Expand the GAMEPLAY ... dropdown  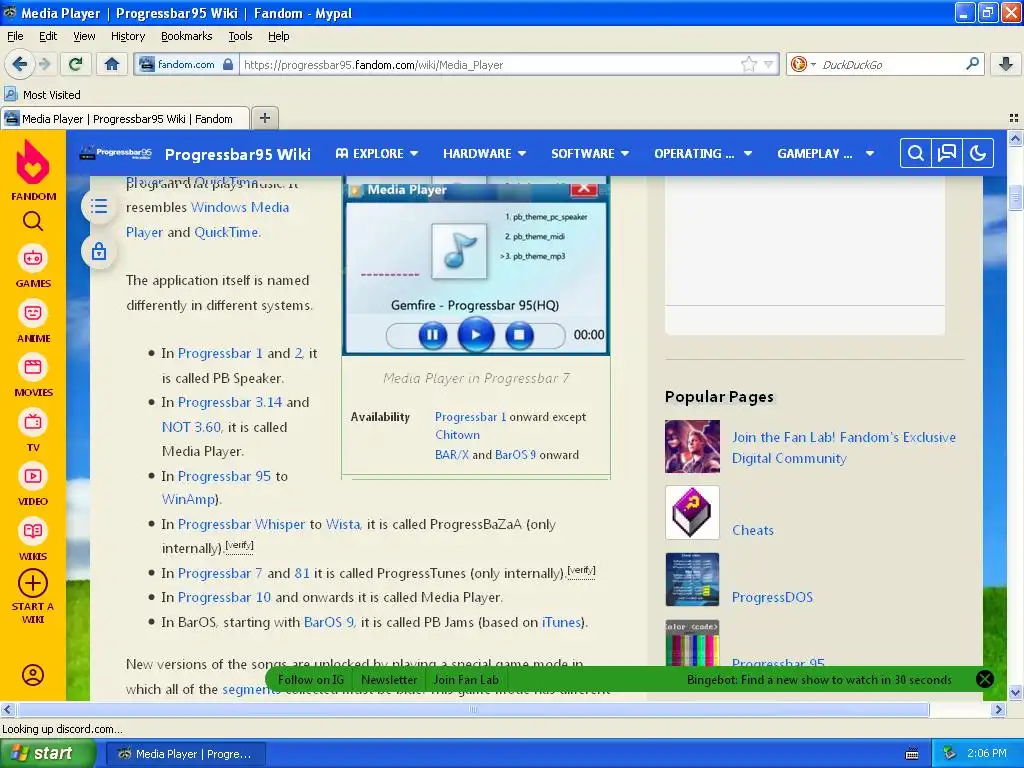tap(825, 153)
